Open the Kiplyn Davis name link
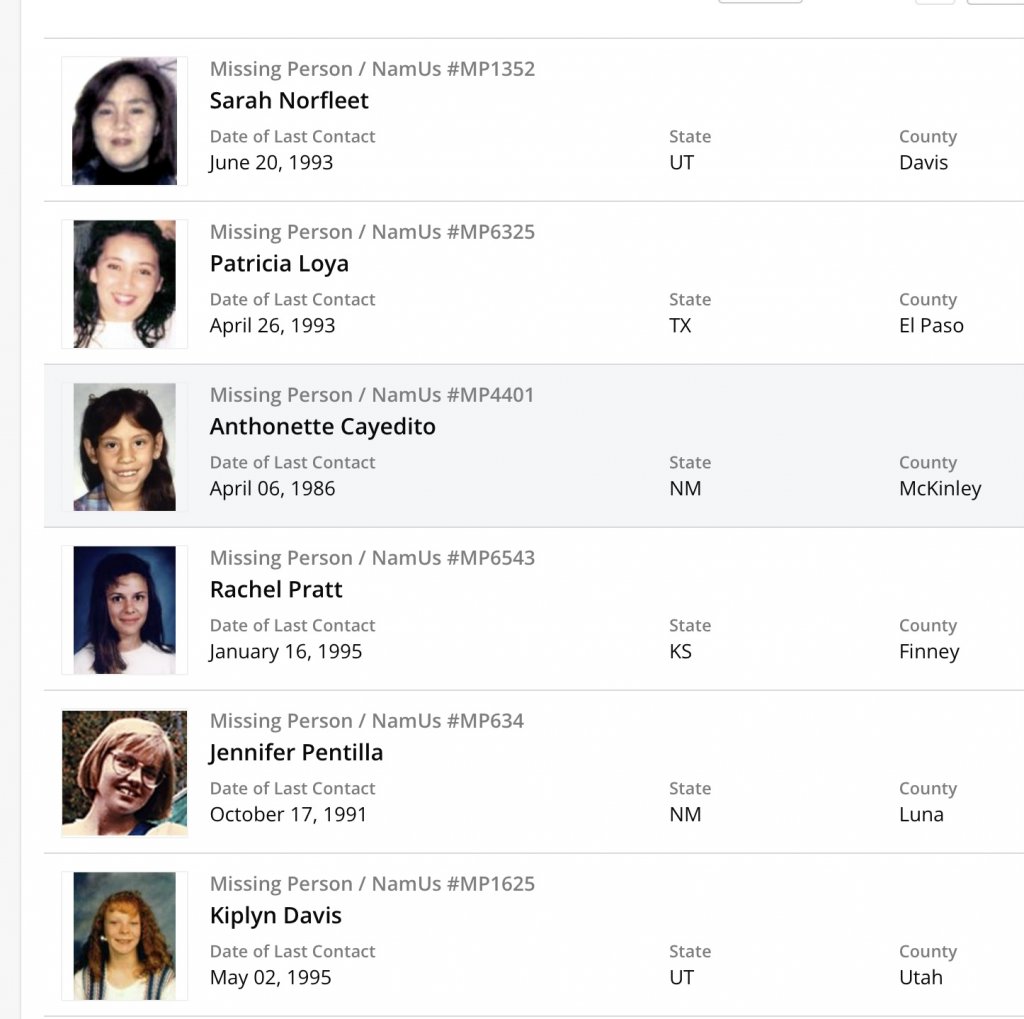1024x1019 pixels. pos(275,915)
